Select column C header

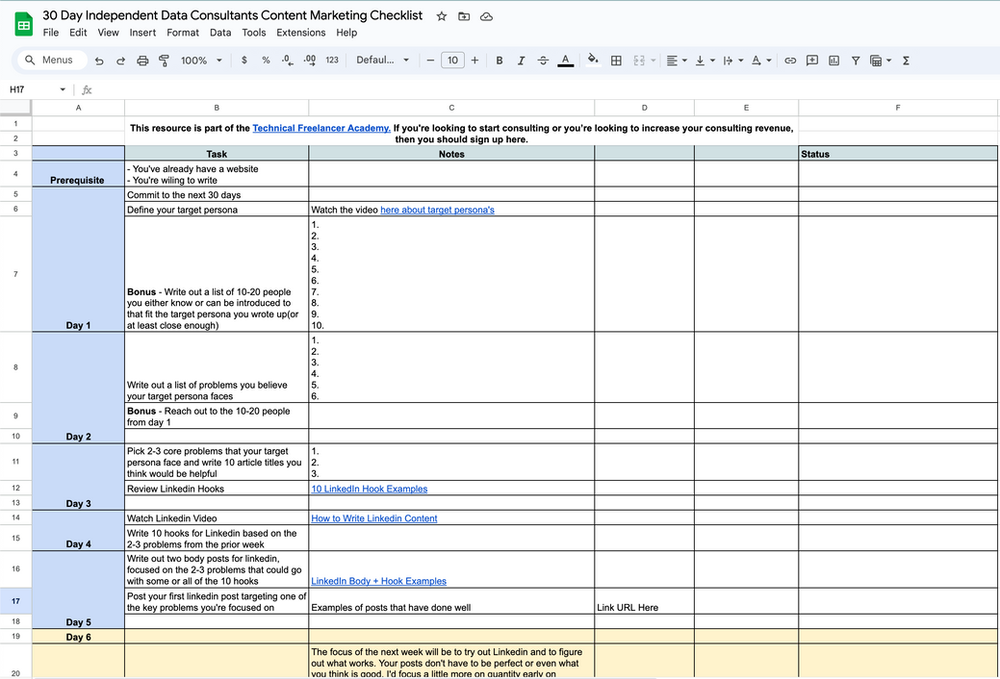point(452,108)
